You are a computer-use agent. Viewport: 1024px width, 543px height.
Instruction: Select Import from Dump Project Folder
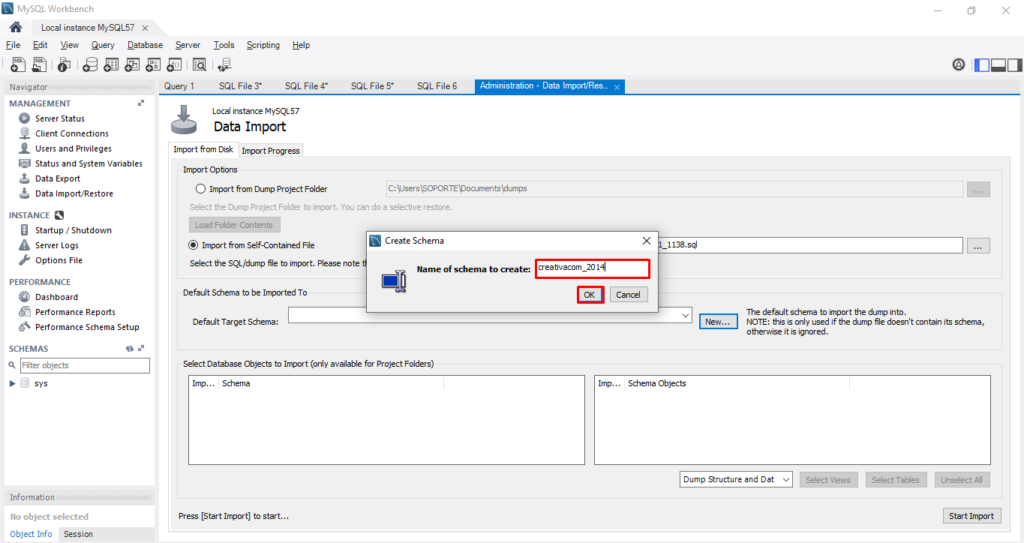point(200,189)
